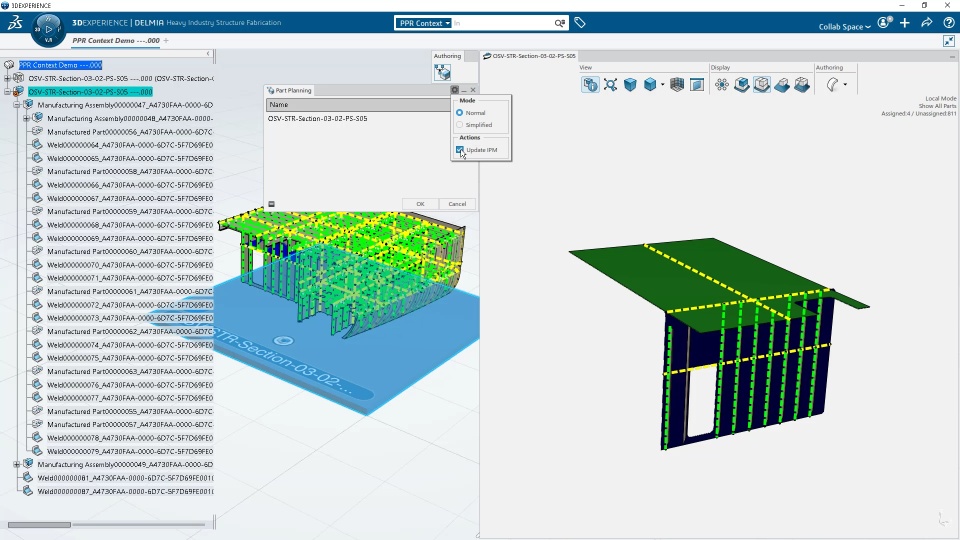The width and height of the screenshot is (960, 540).
Task: Click the expand panel icon at top right
Action: [x=949, y=41]
